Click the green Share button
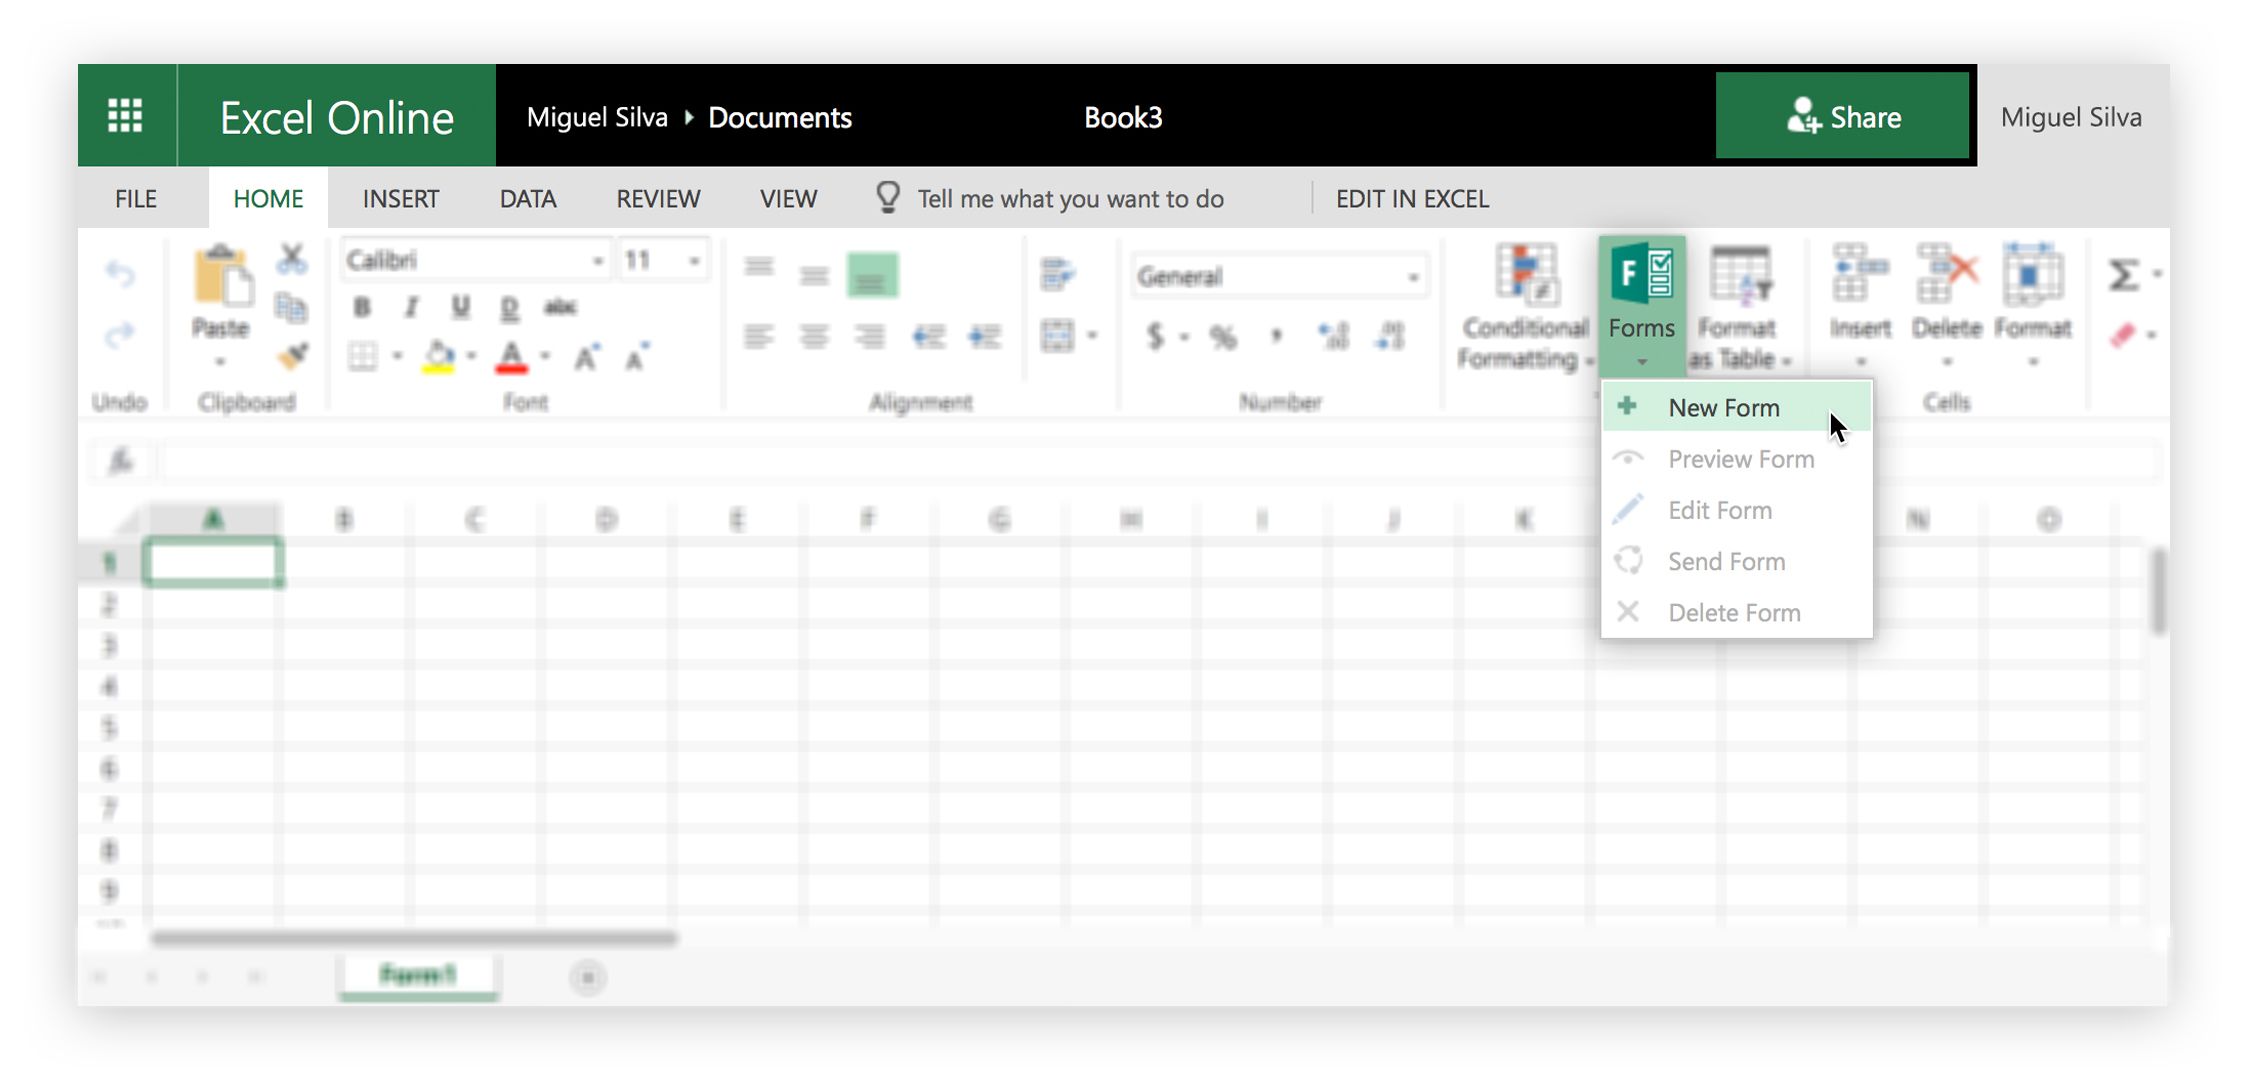The height and width of the screenshot is (1081, 2247). pyautogui.click(x=1842, y=117)
